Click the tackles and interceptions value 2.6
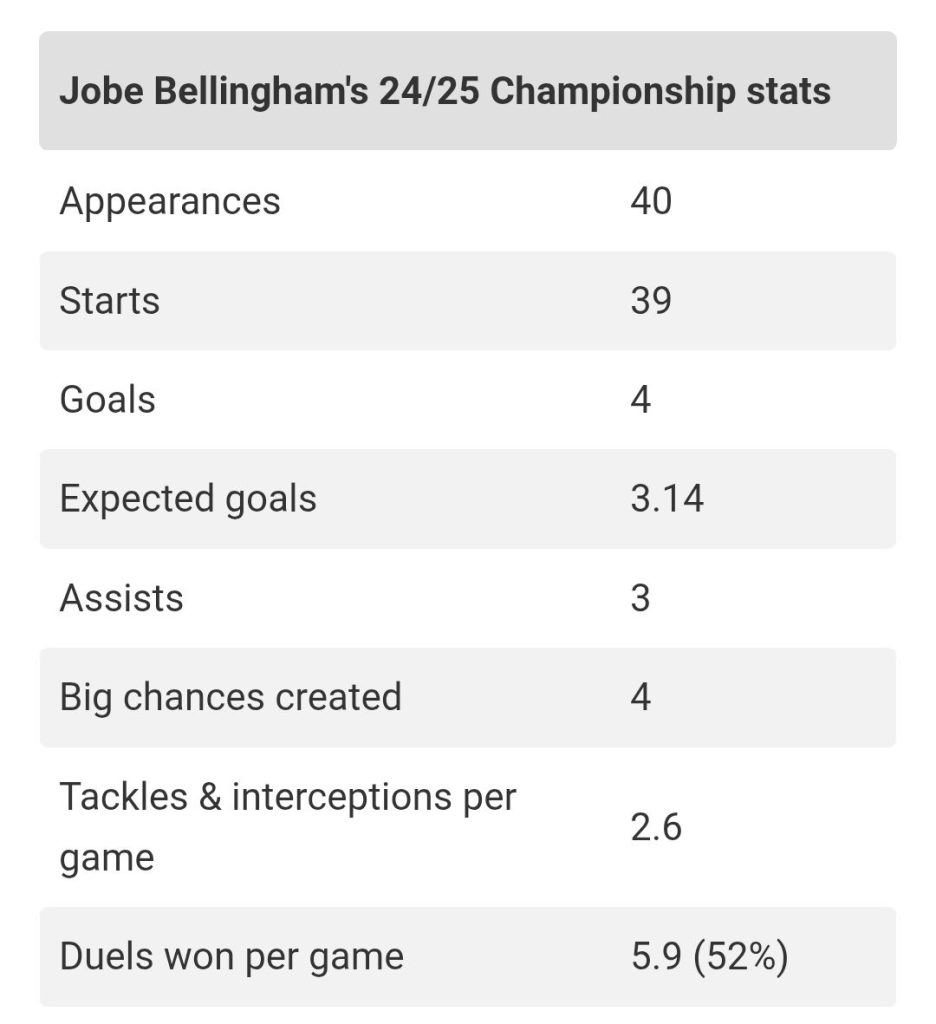 pos(656,827)
